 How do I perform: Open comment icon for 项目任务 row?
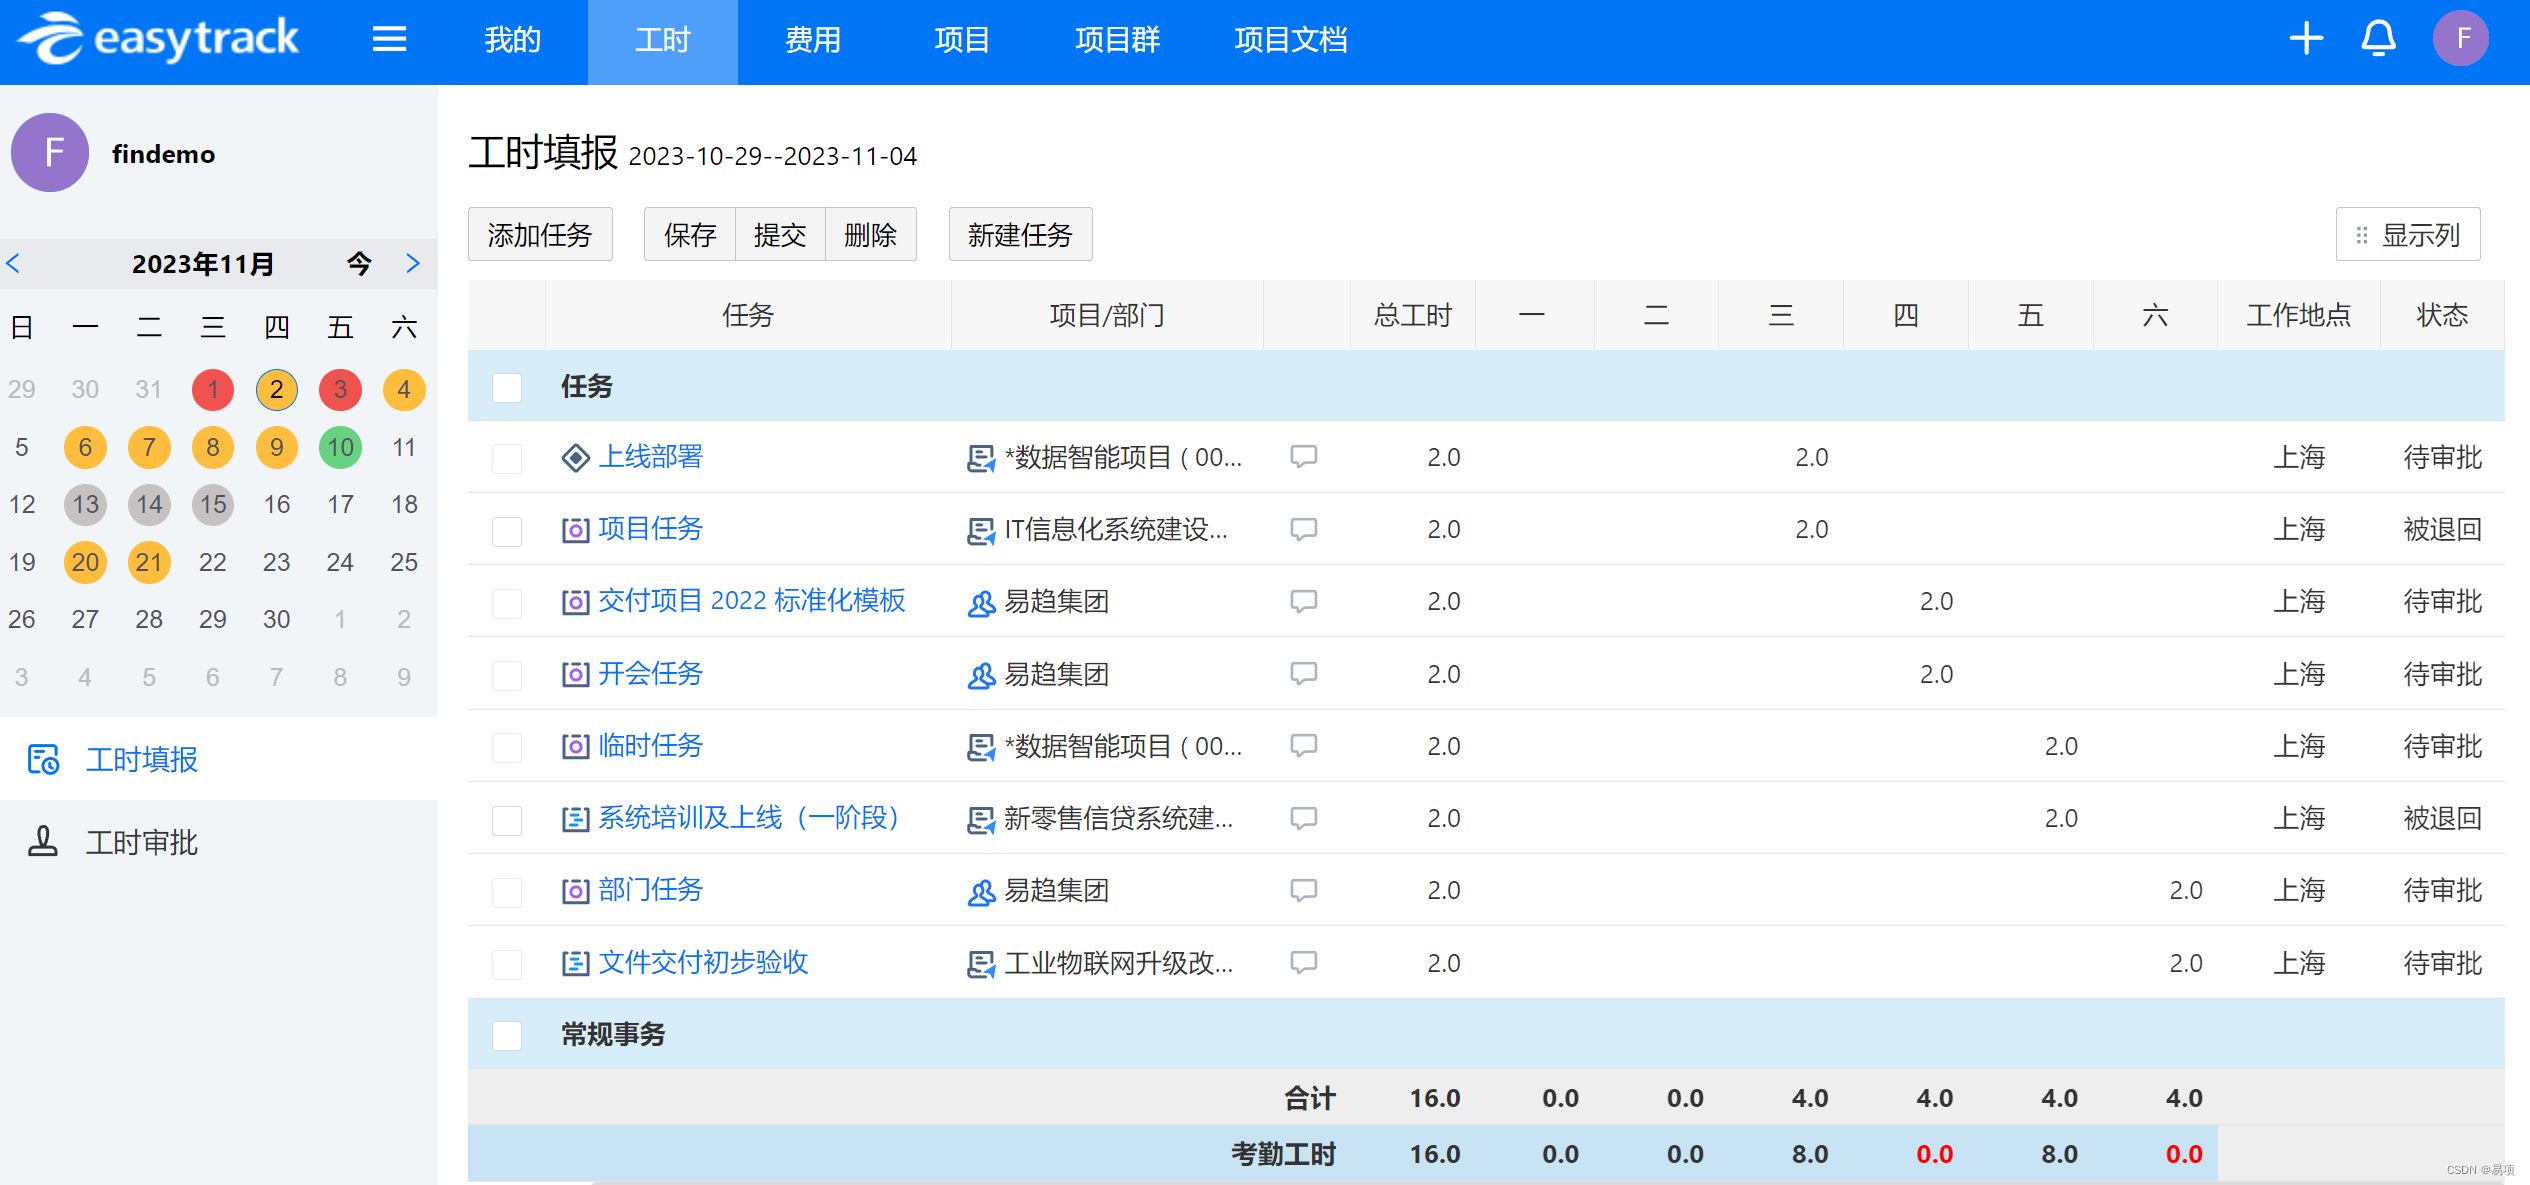point(1303,529)
